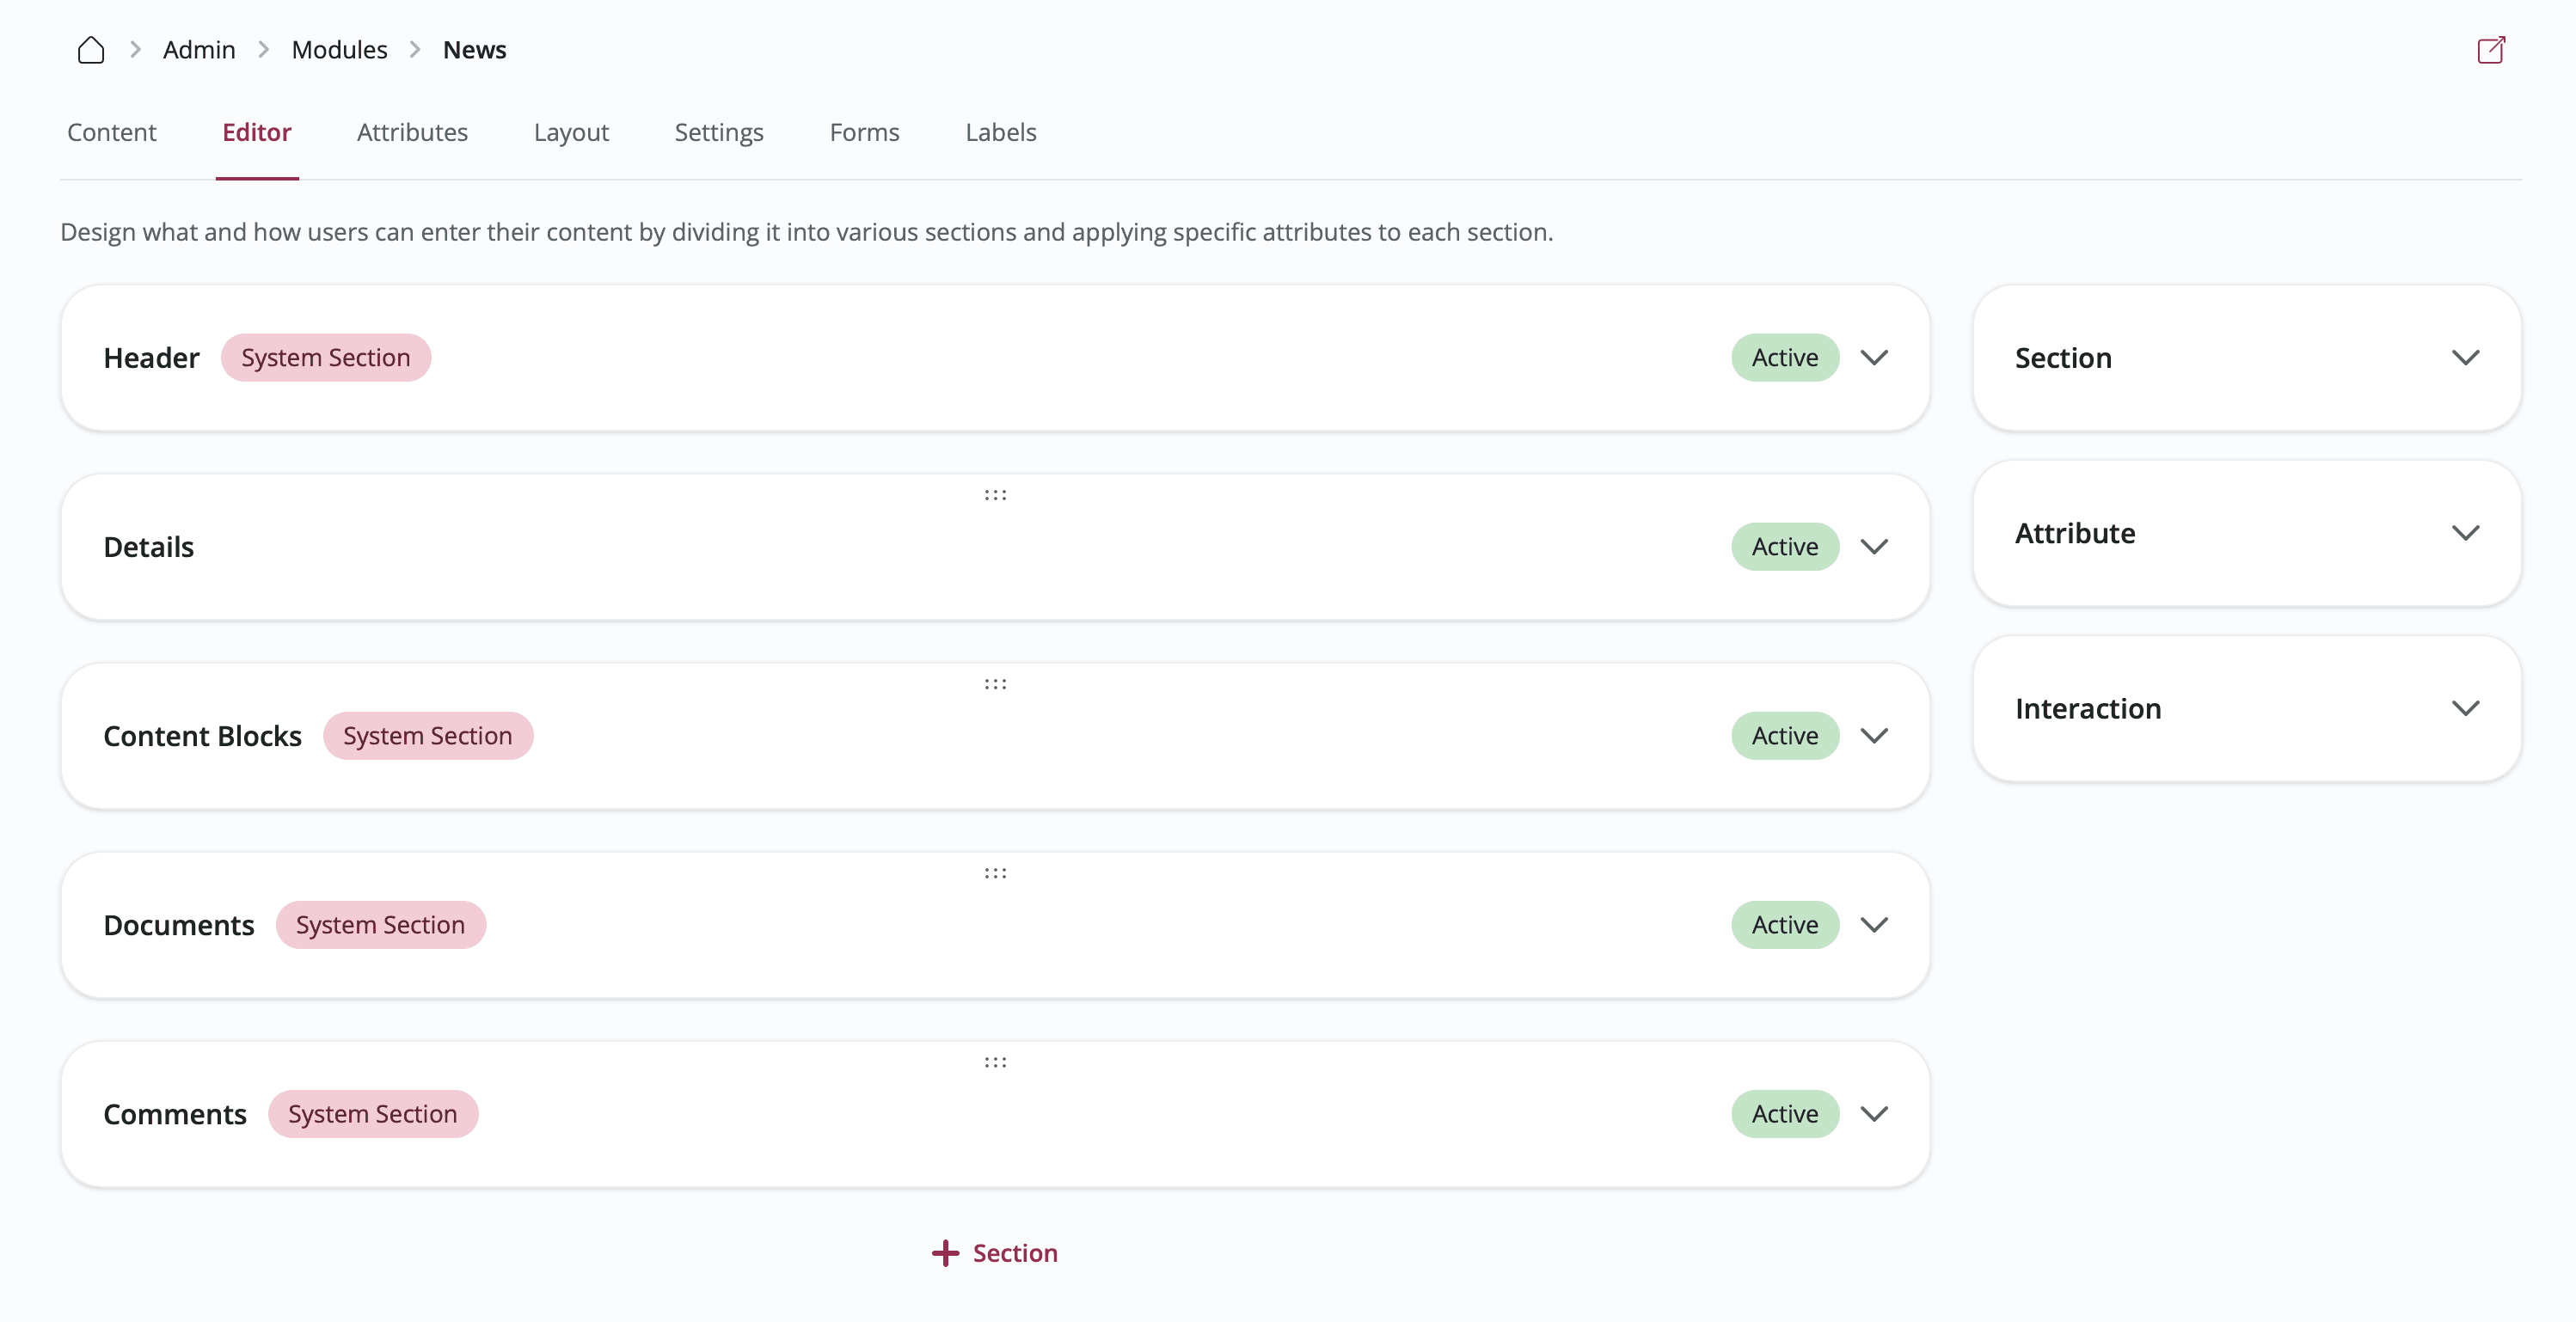This screenshot has height=1322, width=2576.
Task: Click drag handle above Comments section
Action: pyautogui.click(x=994, y=1062)
